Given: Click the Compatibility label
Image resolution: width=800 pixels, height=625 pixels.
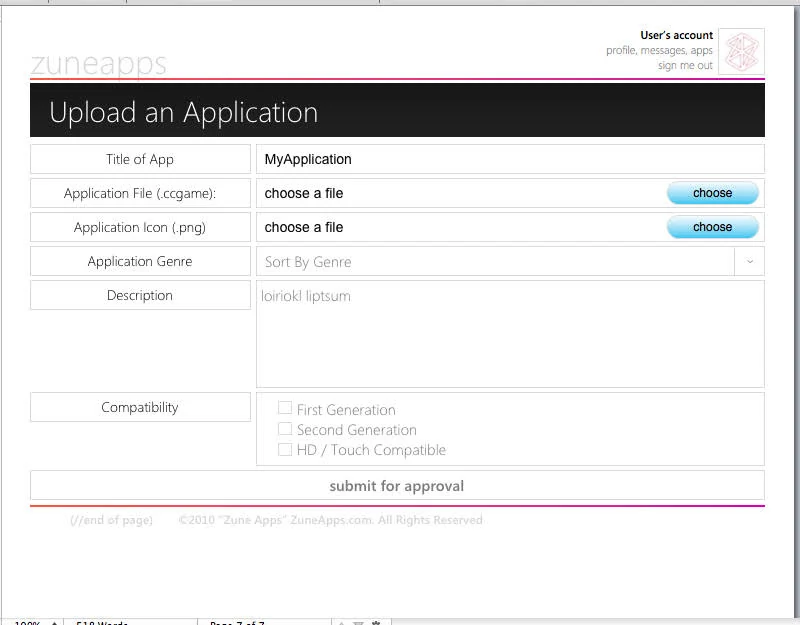Looking at the screenshot, I should click(x=140, y=407).
